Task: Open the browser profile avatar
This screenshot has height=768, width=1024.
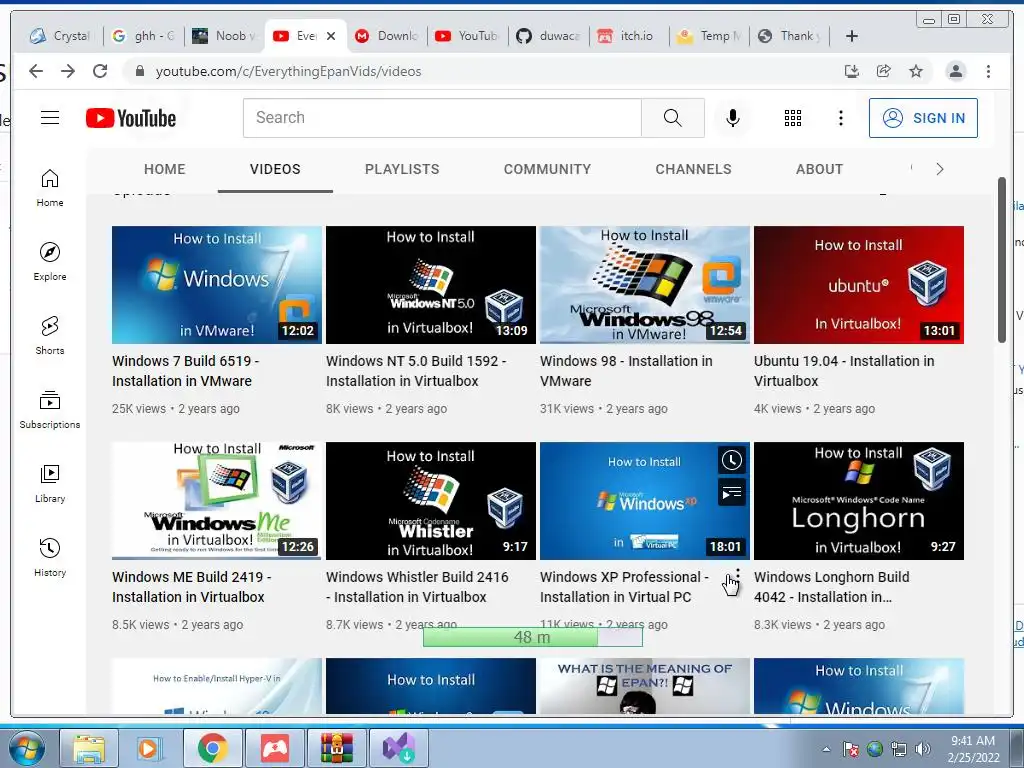Action: point(955,71)
